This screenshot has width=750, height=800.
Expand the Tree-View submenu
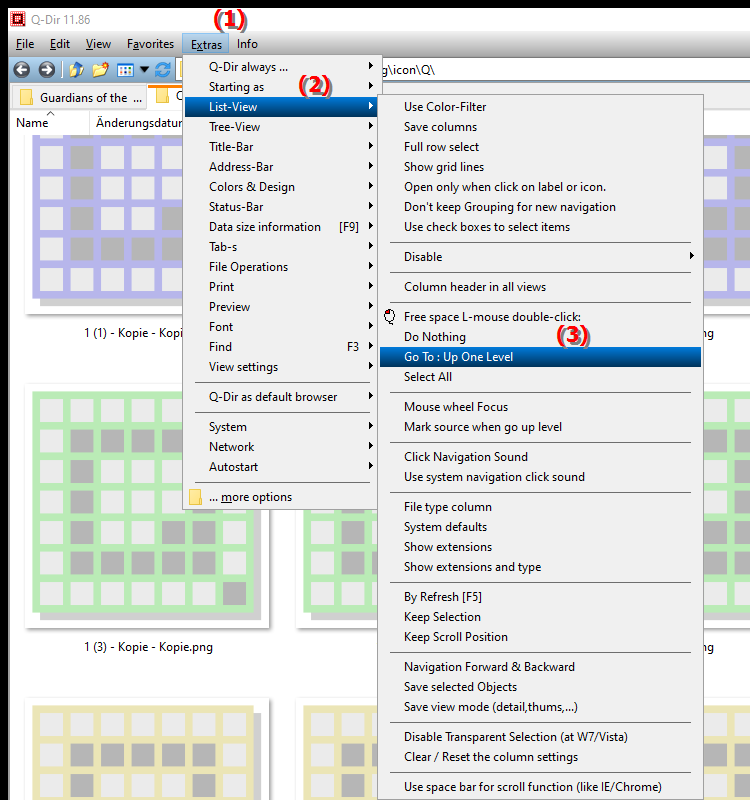[x=281, y=127]
